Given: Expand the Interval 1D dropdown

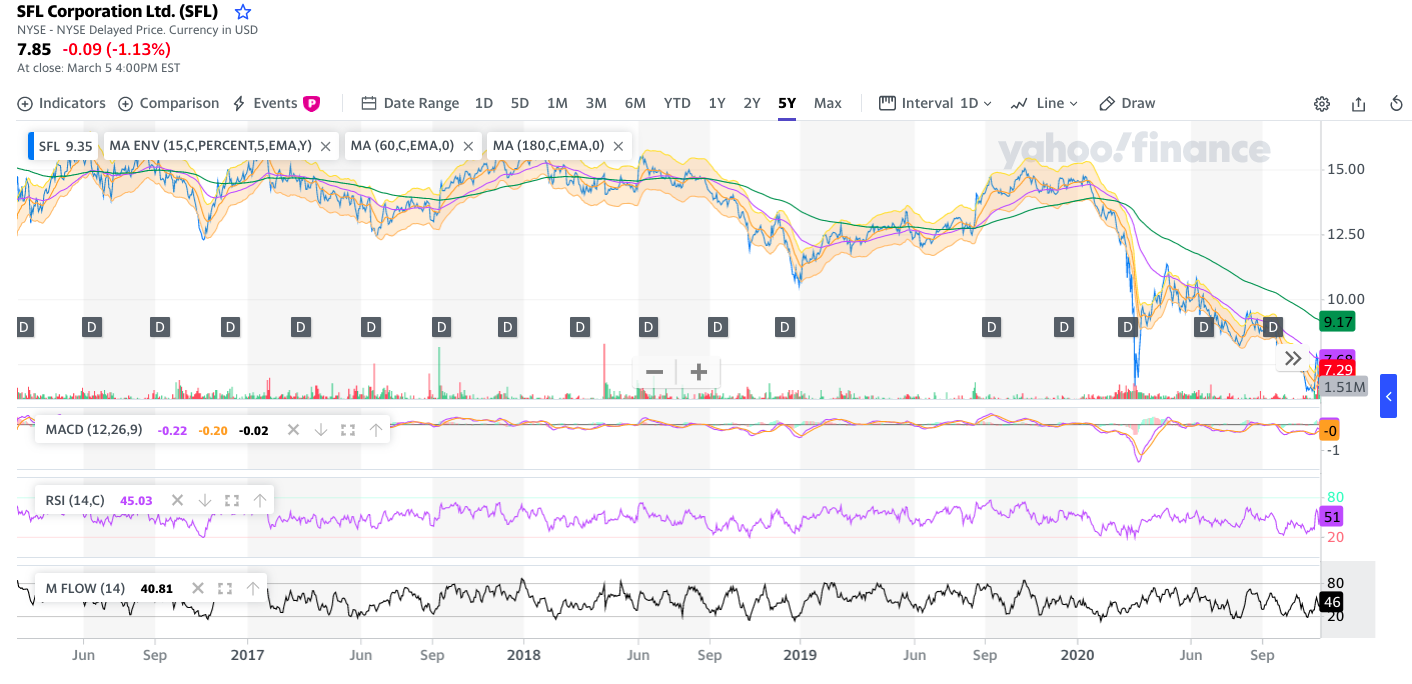Looking at the screenshot, I should 935,103.
